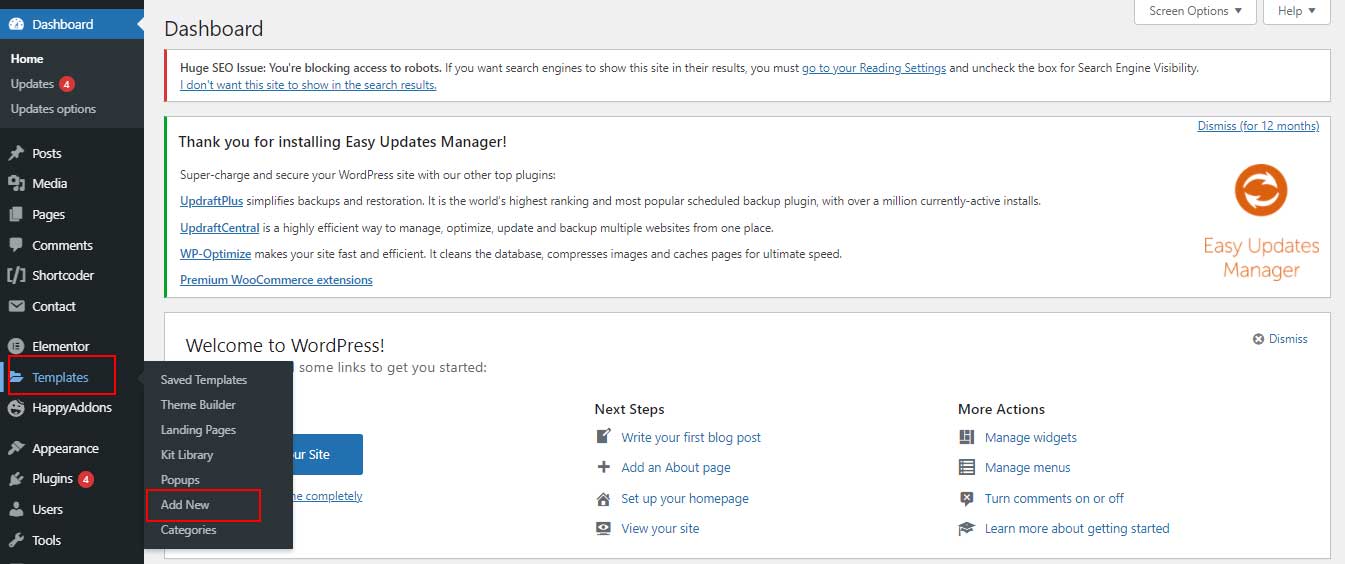The image size is (1345, 564).
Task: Select Theme Builder from Templates flyout
Action: pyautogui.click(x=198, y=405)
